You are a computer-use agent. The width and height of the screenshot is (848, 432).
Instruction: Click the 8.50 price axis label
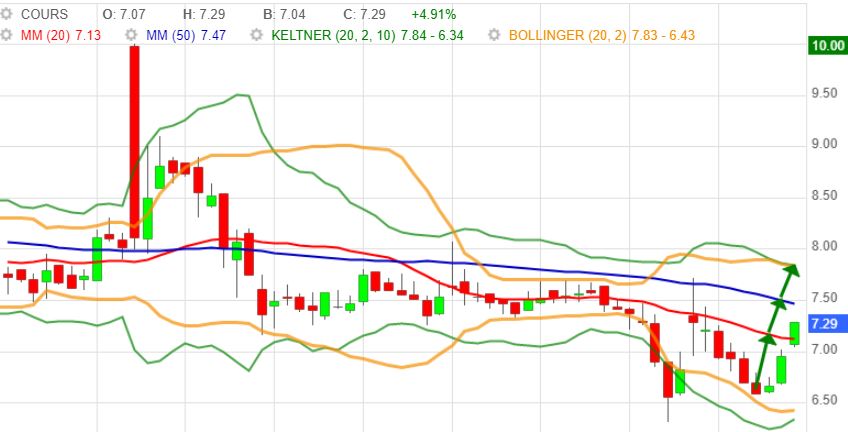coord(827,196)
